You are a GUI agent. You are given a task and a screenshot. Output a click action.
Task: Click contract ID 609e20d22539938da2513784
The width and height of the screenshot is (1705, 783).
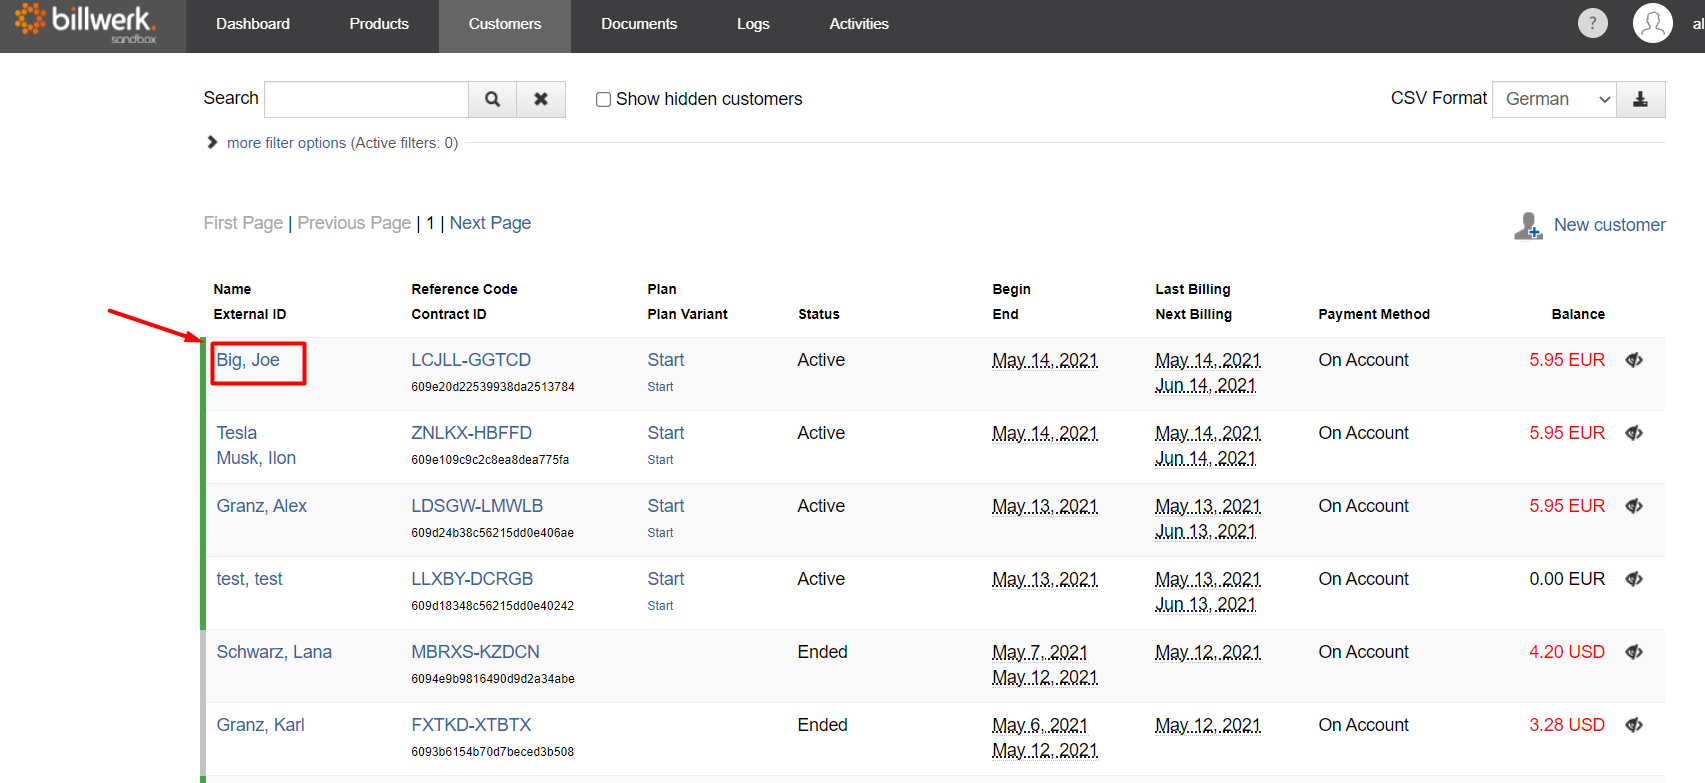click(493, 387)
